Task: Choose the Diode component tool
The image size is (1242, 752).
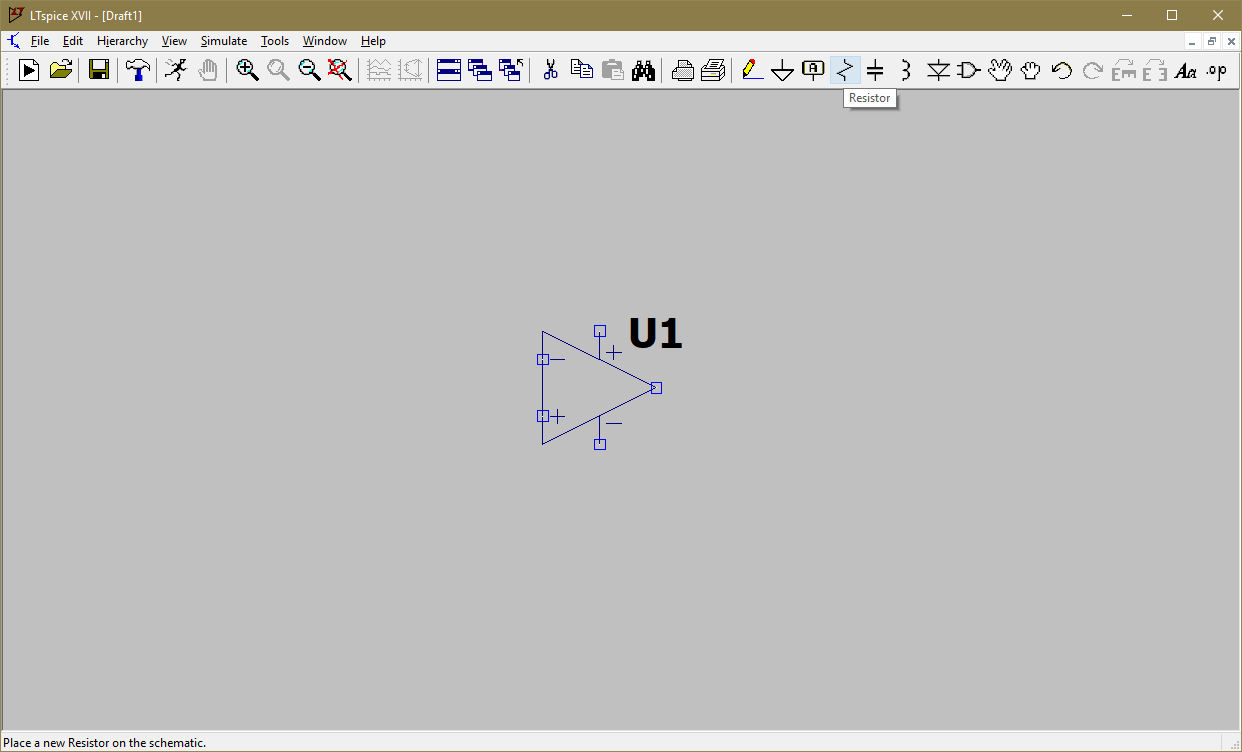Action: point(937,70)
